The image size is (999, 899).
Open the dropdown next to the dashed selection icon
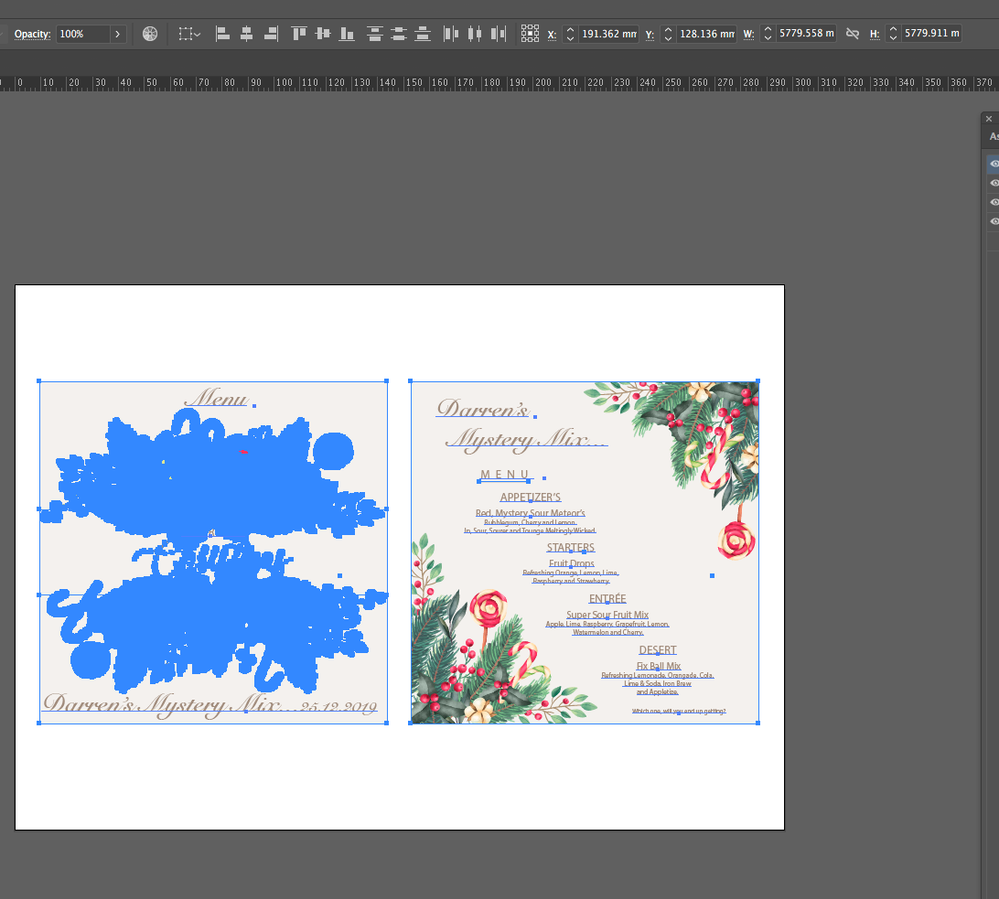(x=198, y=33)
